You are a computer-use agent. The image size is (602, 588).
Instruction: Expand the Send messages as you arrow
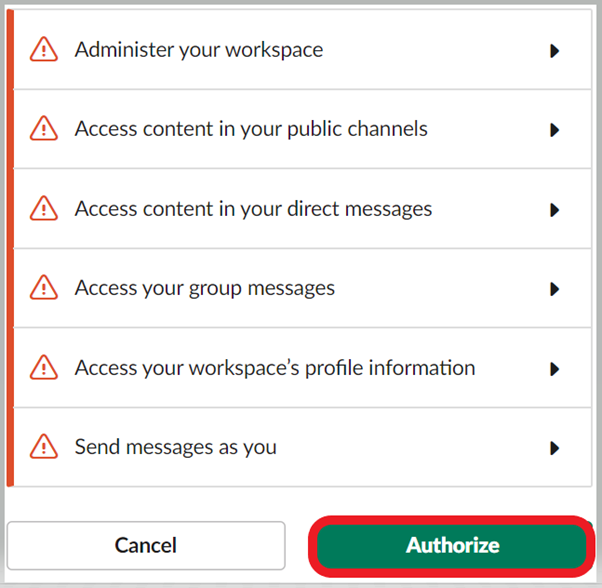pos(554,448)
